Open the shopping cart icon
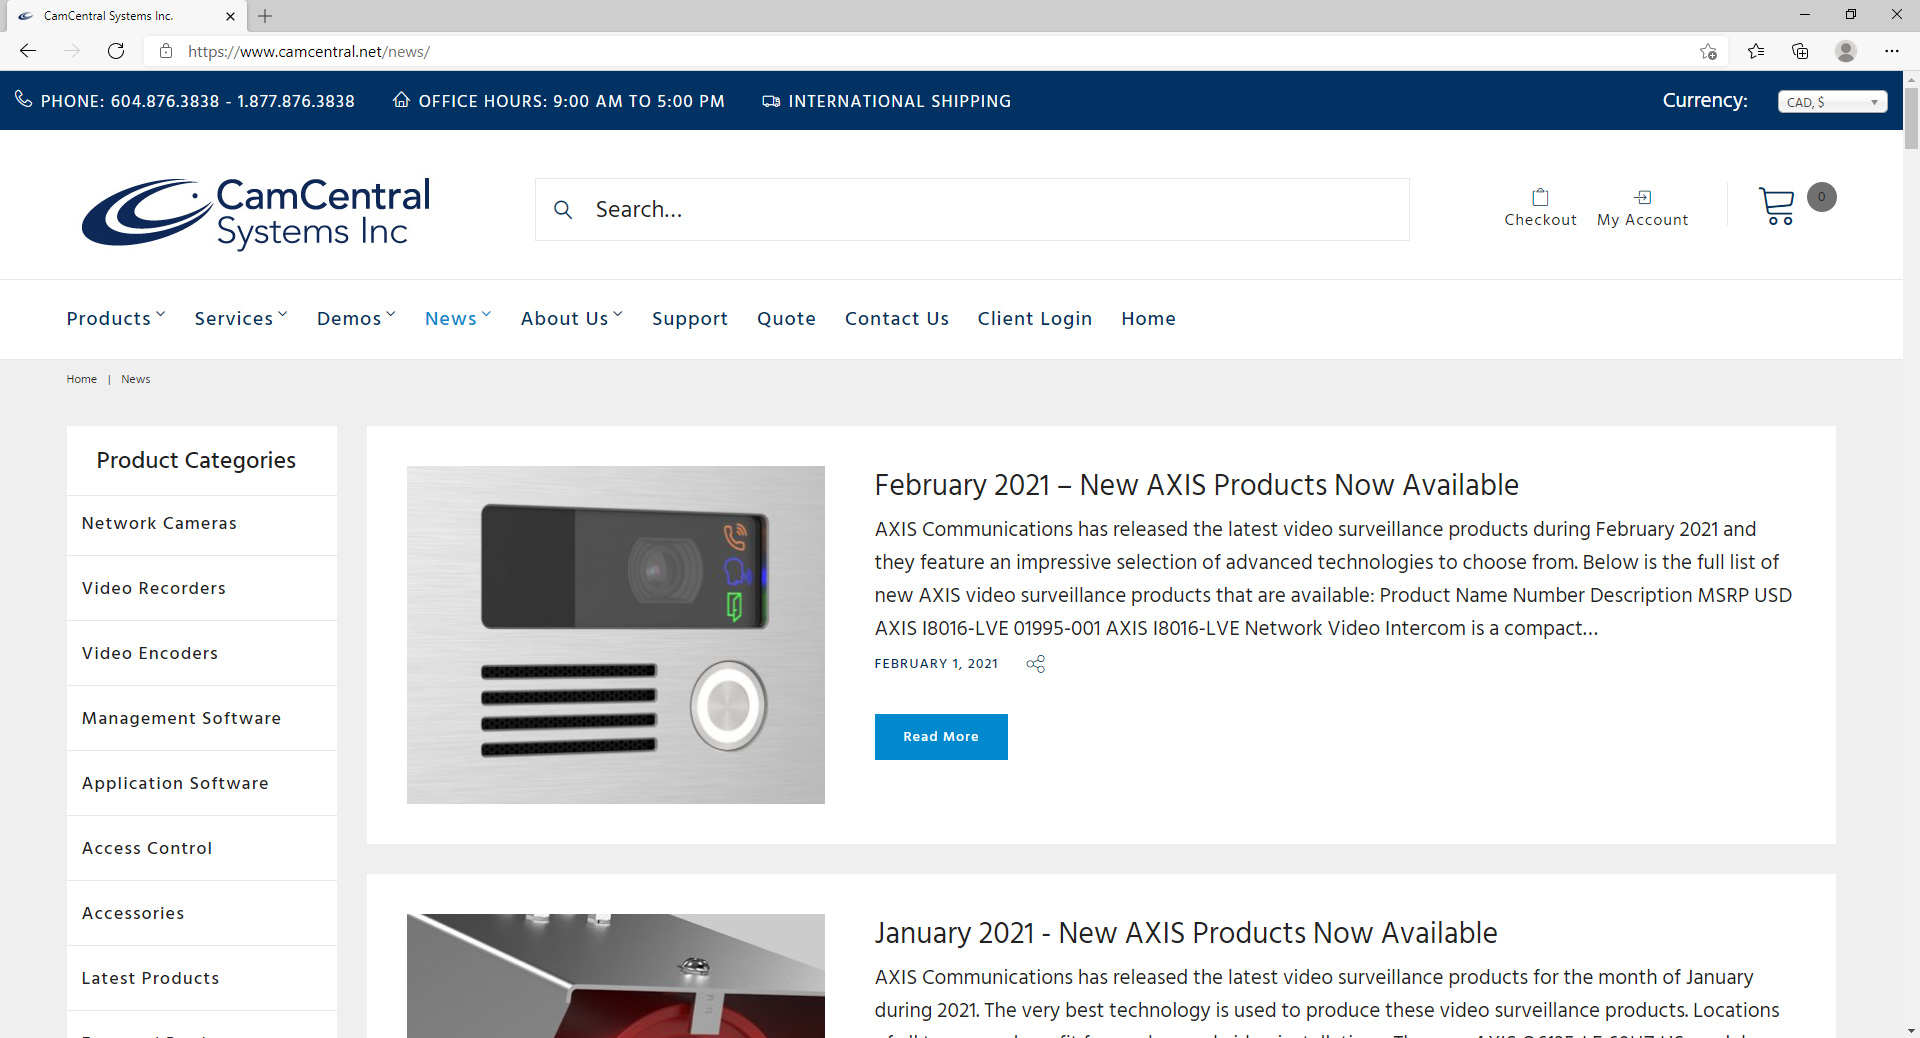Screen dimensions: 1920x1038 (1778, 205)
